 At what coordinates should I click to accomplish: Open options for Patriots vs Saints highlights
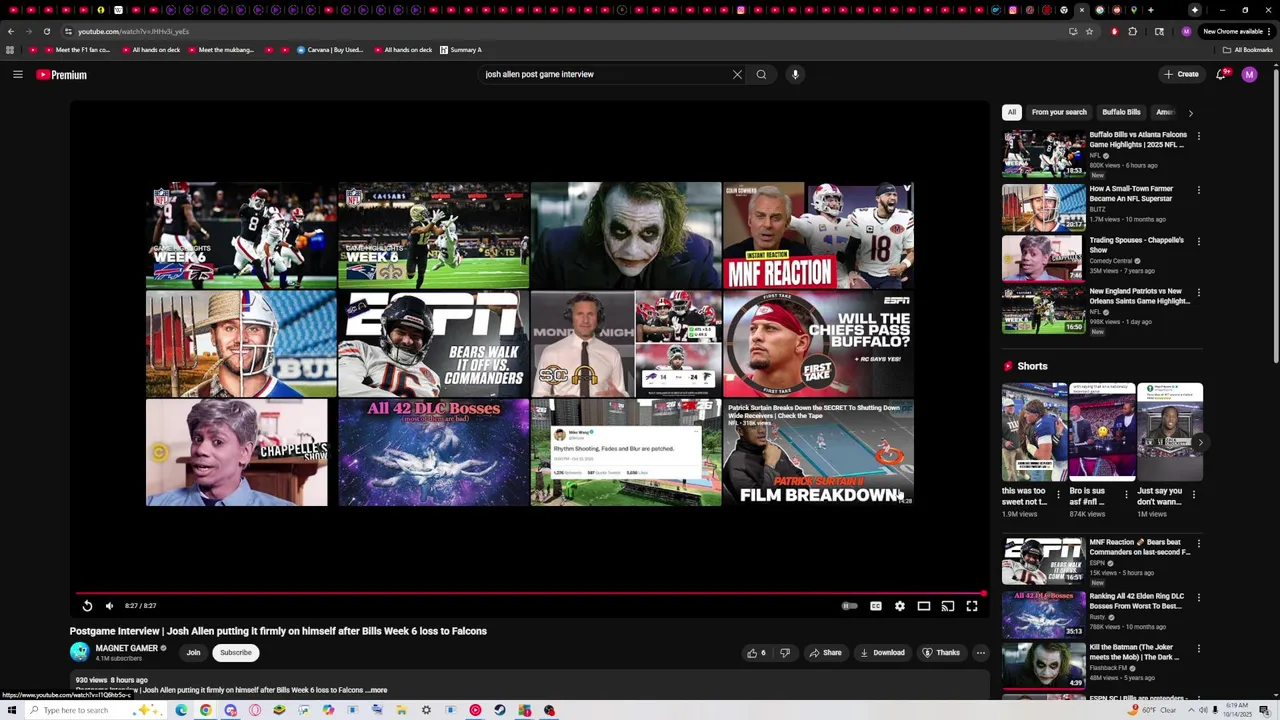pyautogui.click(x=1198, y=293)
